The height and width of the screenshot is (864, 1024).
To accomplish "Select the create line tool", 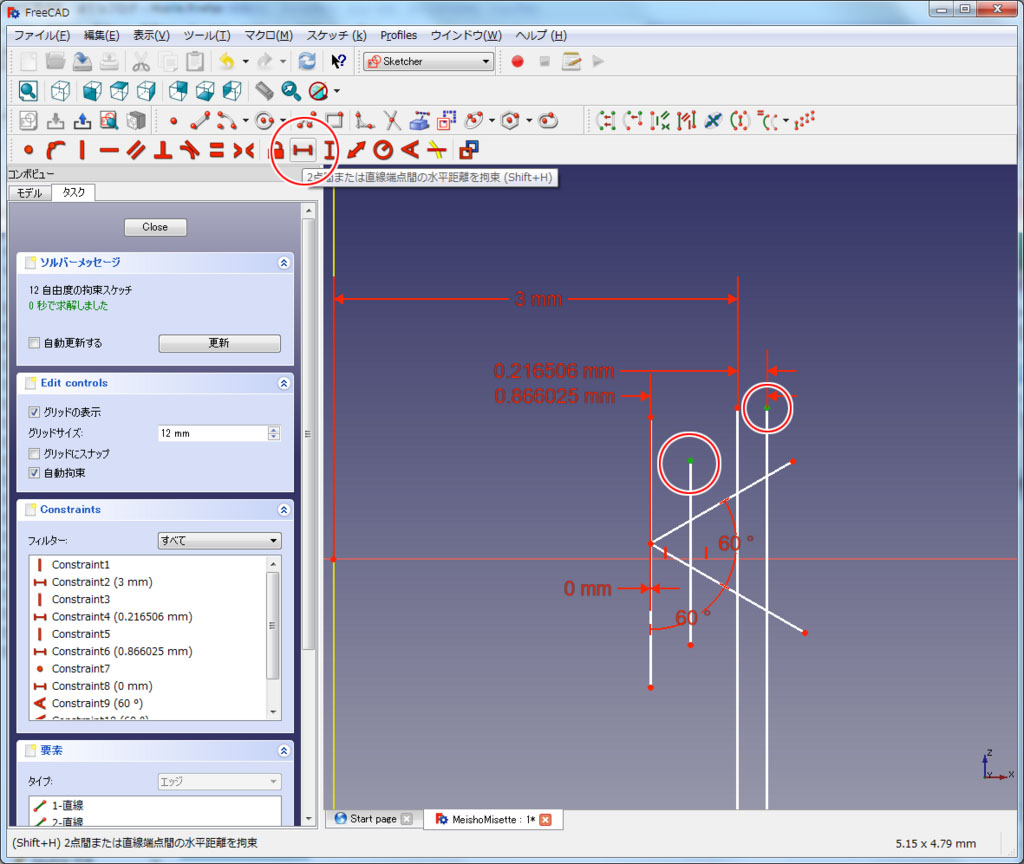I will [x=200, y=120].
